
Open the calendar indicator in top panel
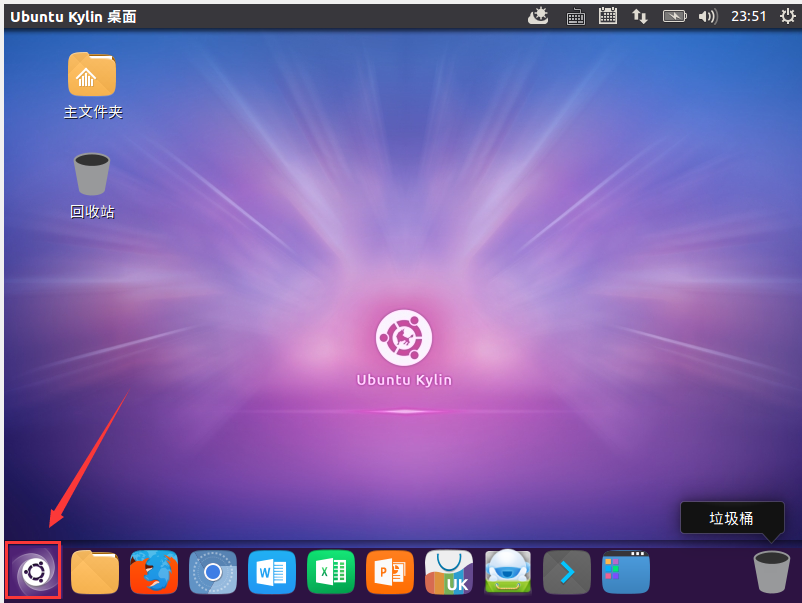pyautogui.click(x=608, y=16)
